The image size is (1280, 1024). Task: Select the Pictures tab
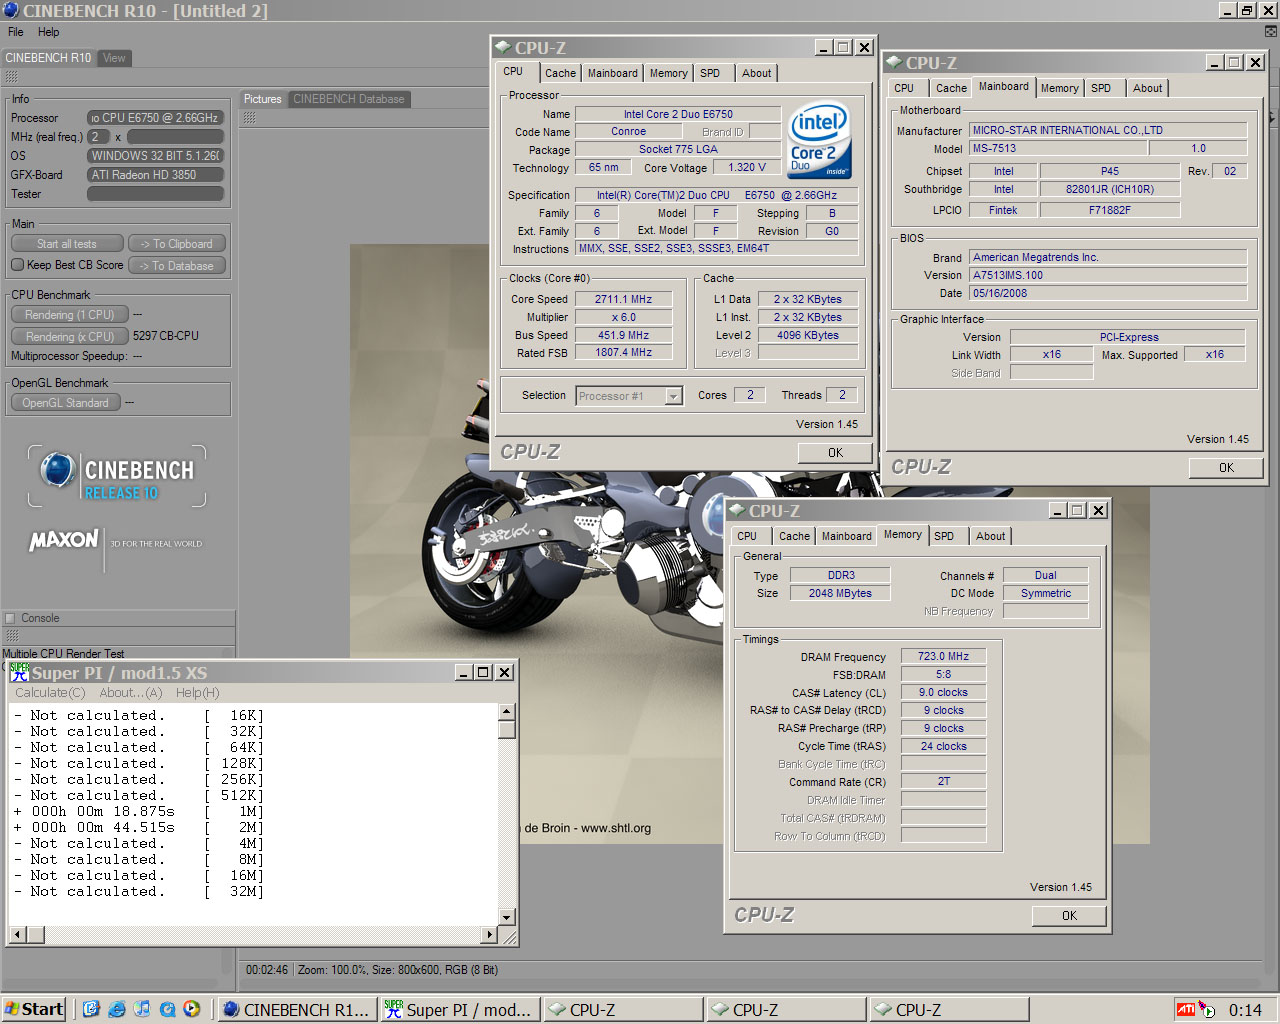tap(263, 99)
